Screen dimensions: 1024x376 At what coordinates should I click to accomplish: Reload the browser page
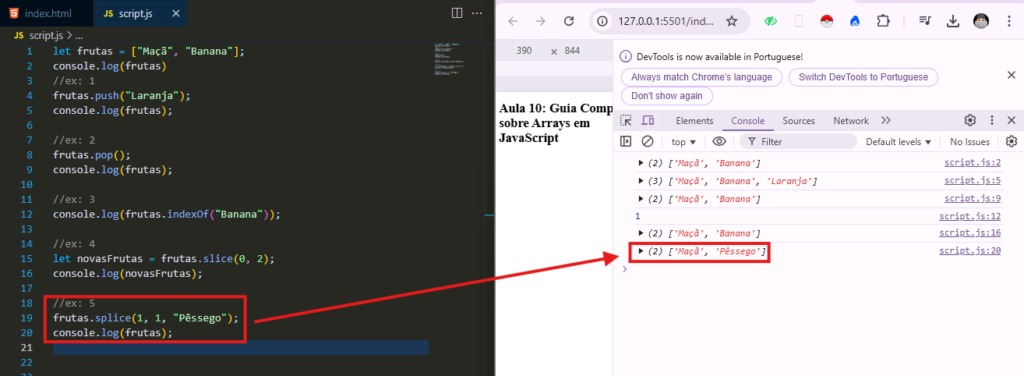coord(569,22)
